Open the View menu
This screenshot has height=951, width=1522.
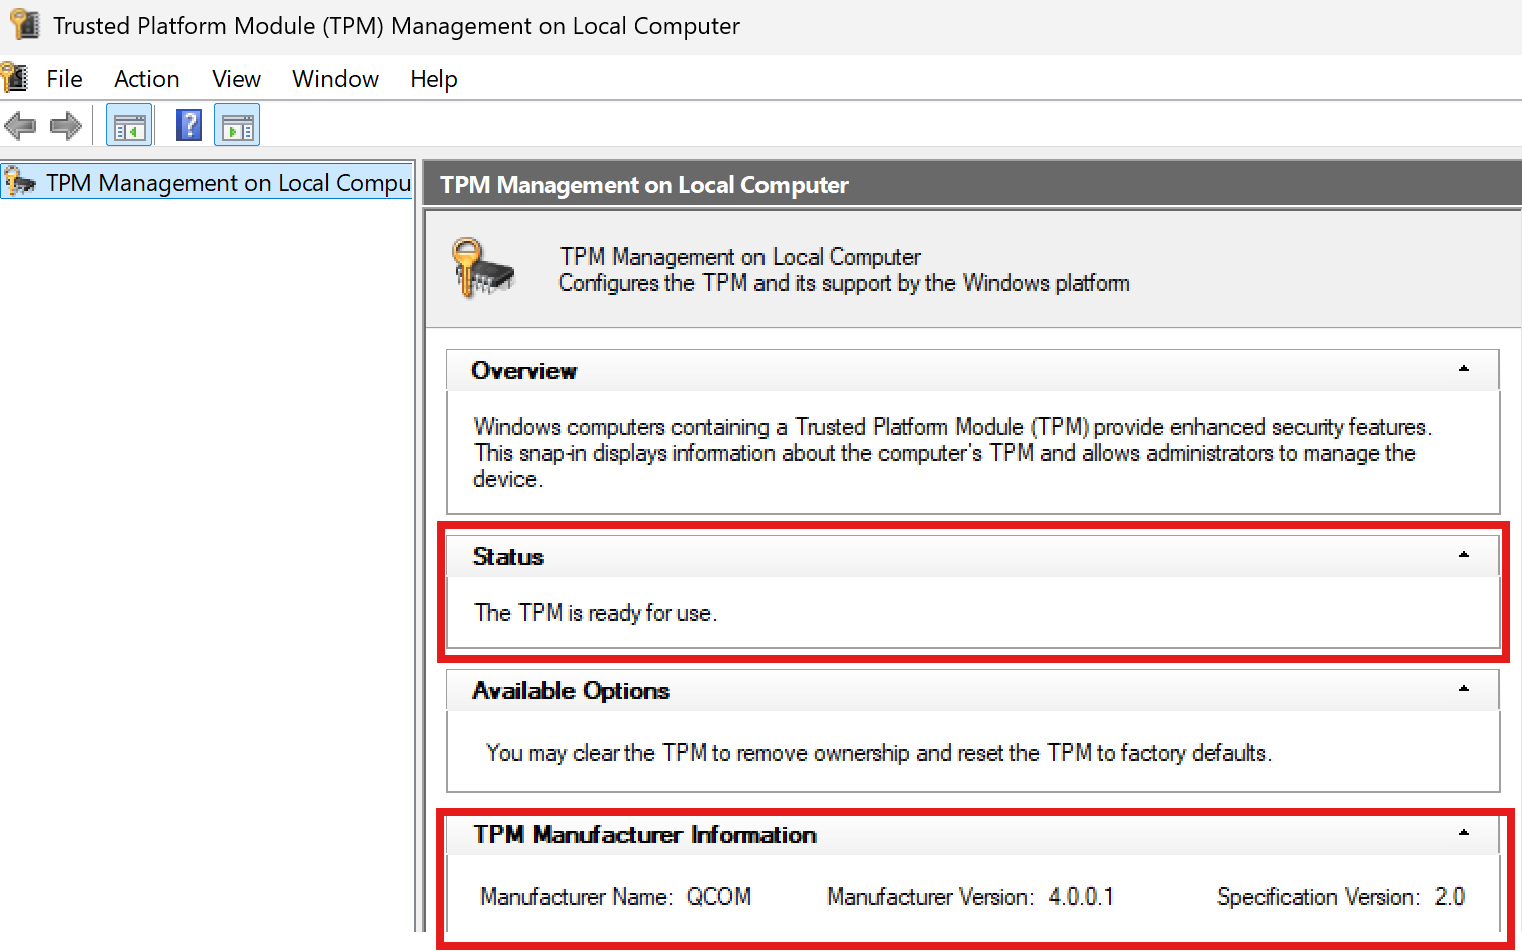[235, 78]
